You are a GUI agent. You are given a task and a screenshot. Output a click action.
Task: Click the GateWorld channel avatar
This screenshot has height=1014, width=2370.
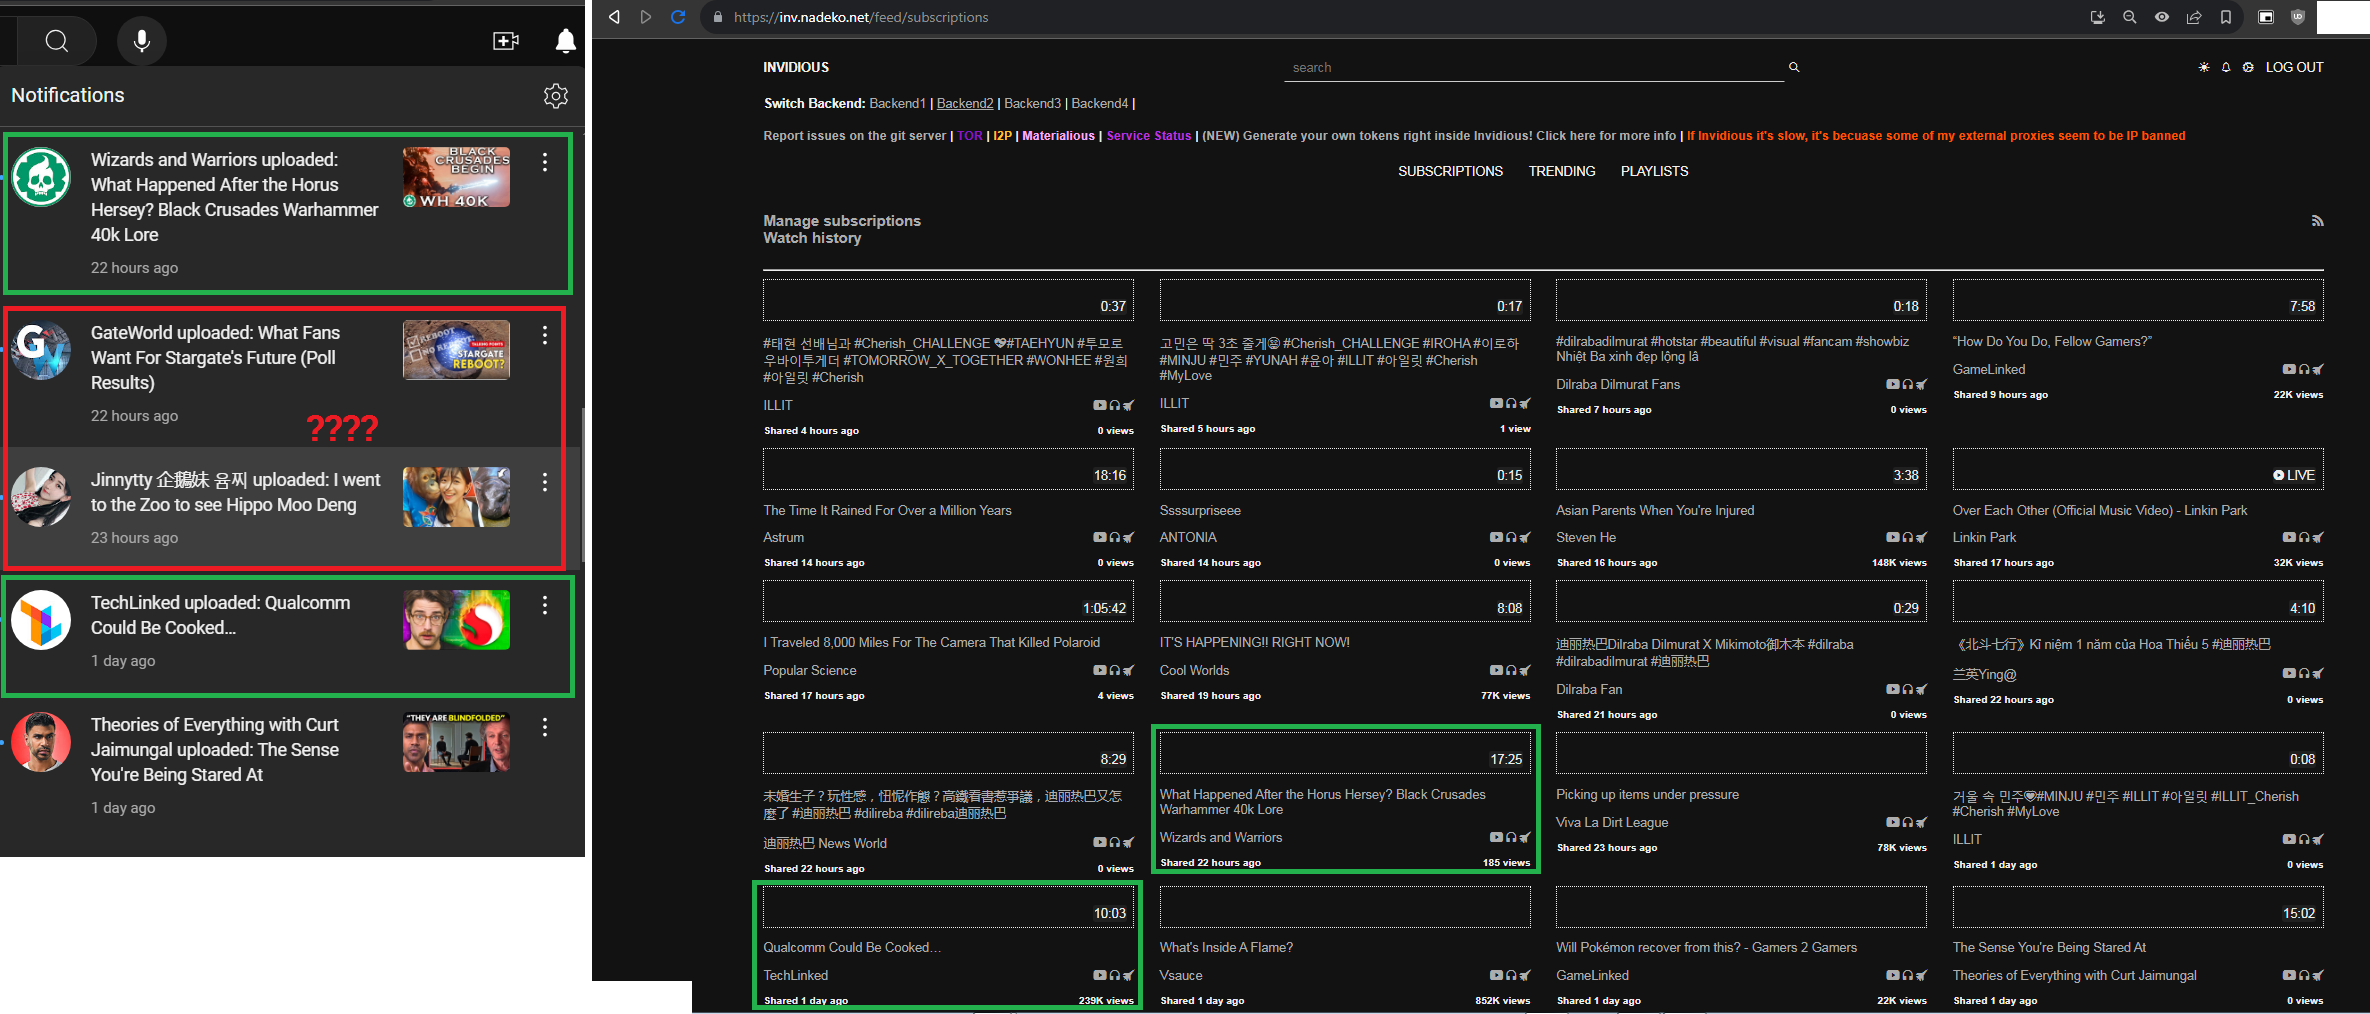41,350
